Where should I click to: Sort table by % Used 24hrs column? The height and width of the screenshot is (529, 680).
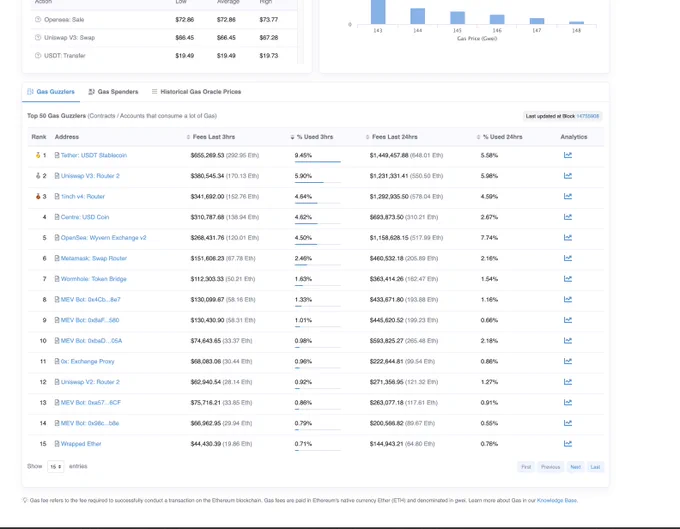tap(500, 137)
